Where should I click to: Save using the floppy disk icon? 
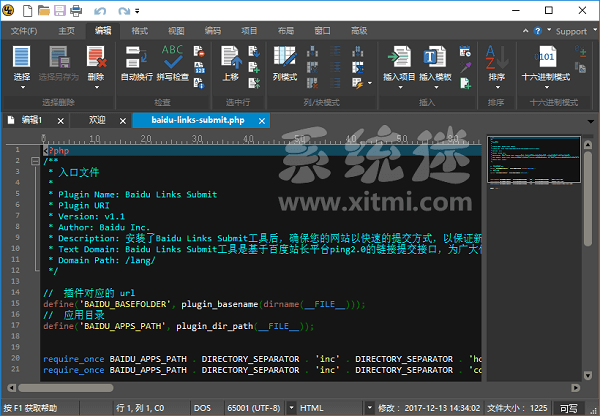tap(60, 10)
